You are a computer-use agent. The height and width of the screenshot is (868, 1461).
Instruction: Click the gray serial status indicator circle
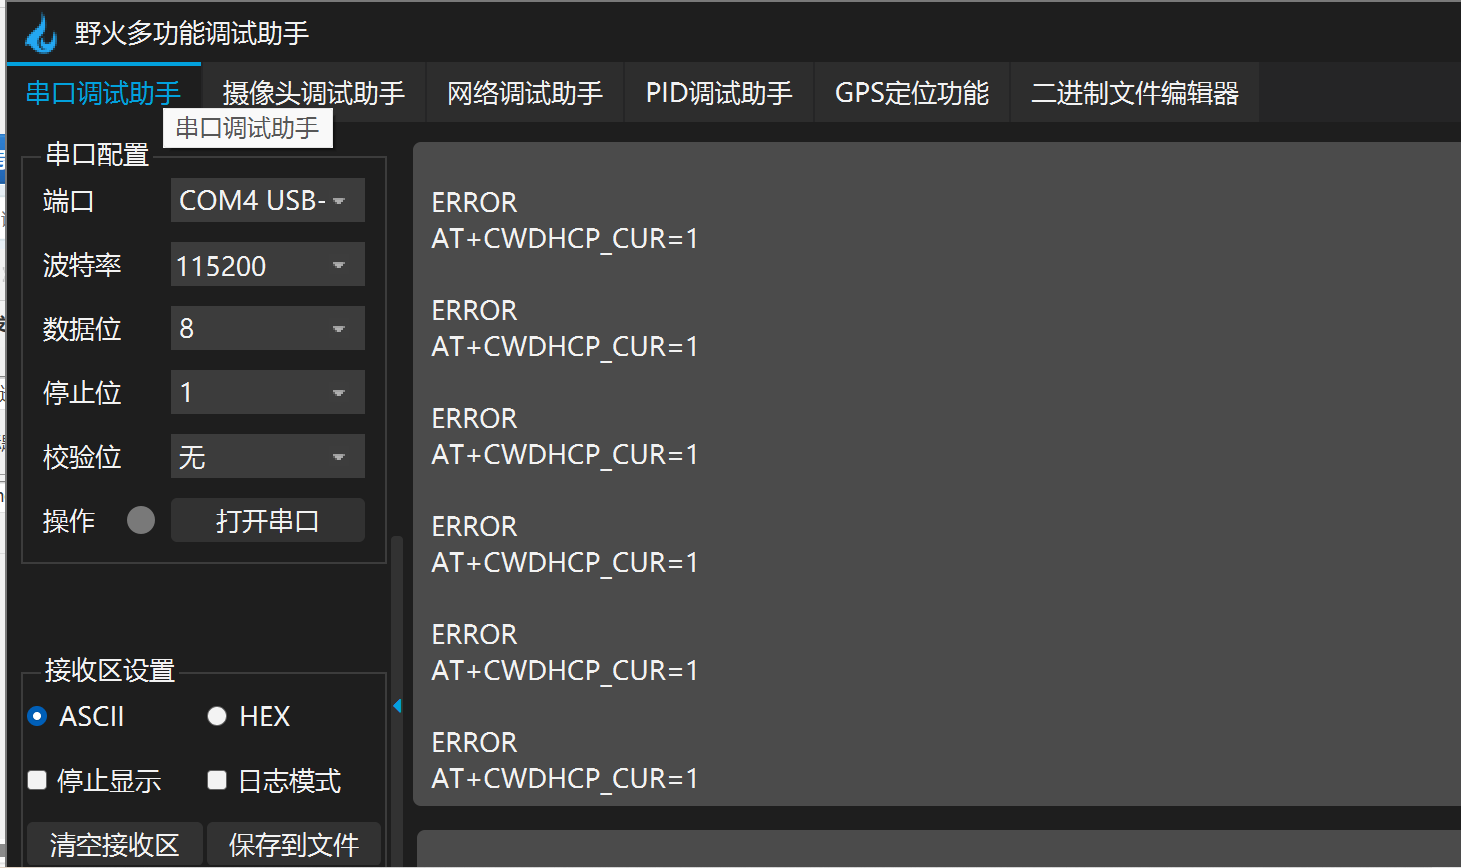pyautogui.click(x=141, y=520)
